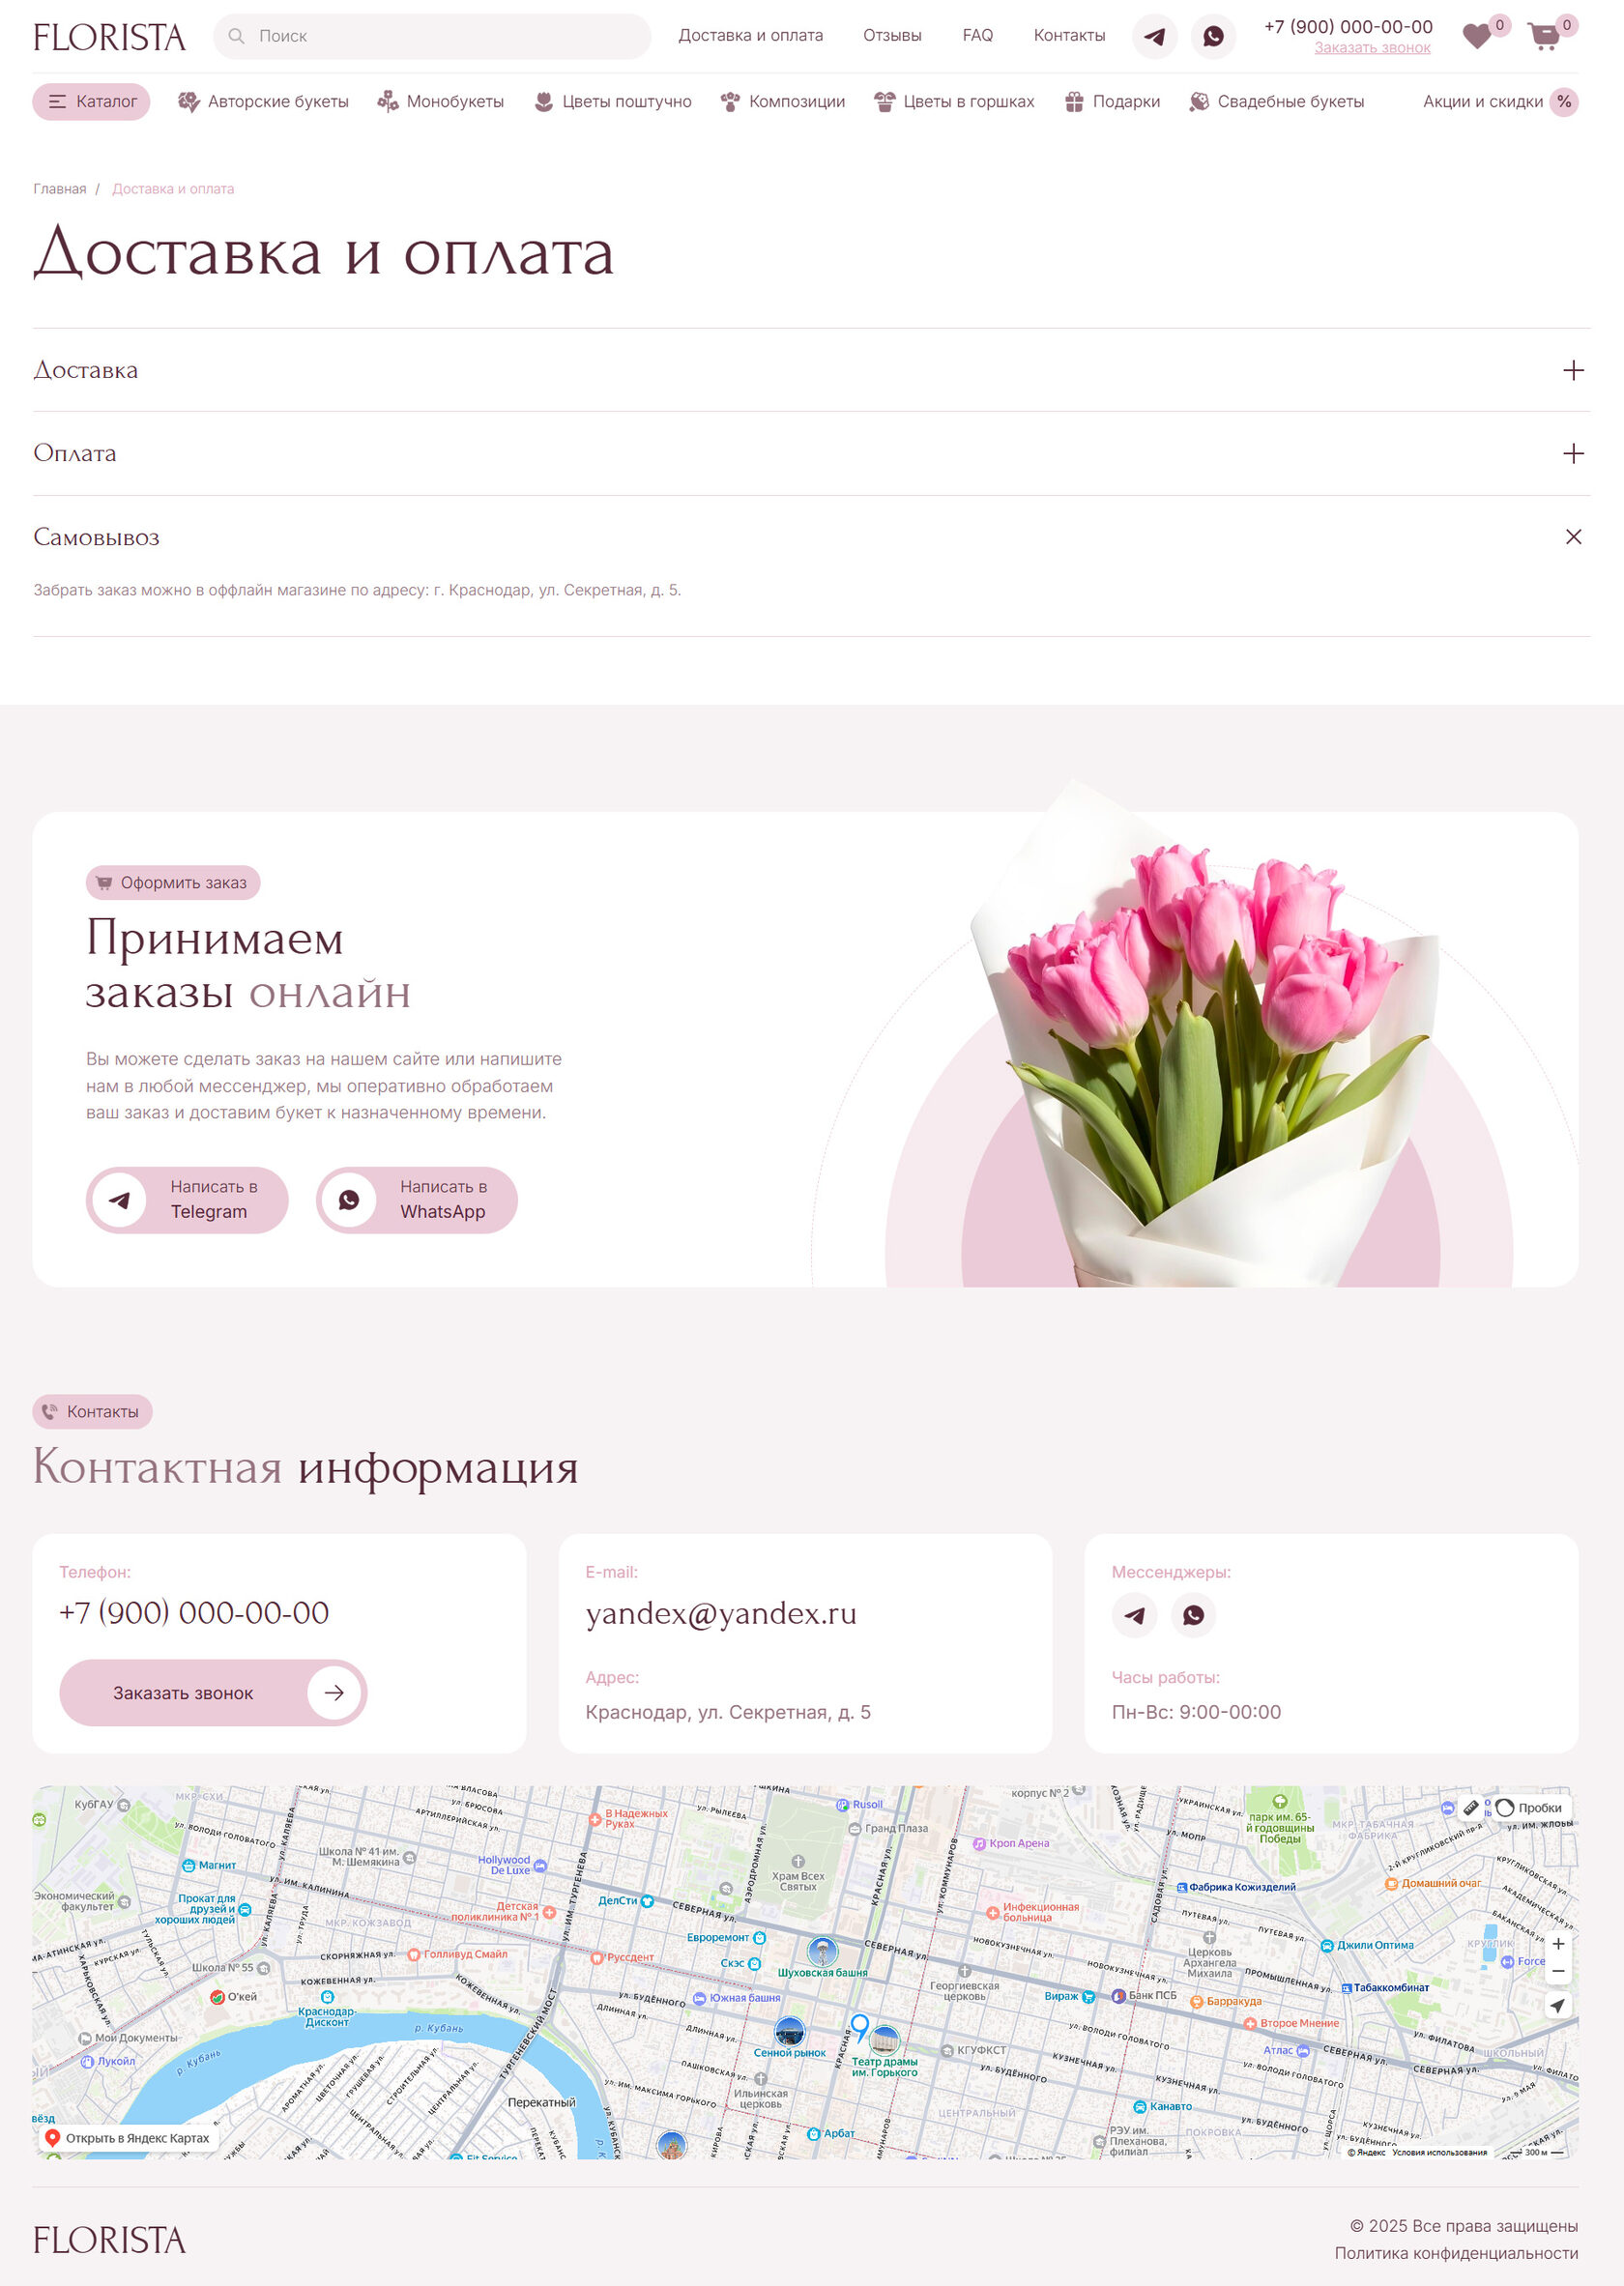Open Композиции category

[783, 102]
